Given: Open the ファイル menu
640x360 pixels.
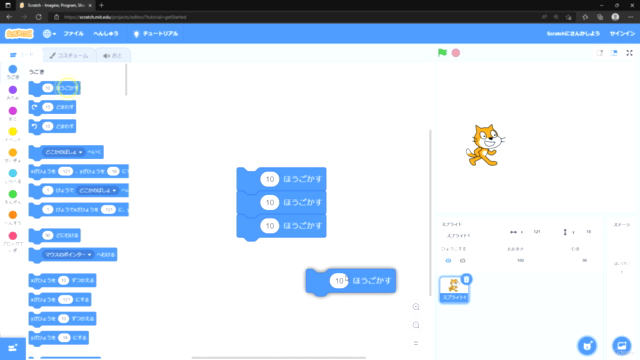Looking at the screenshot, I should pos(73,33).
